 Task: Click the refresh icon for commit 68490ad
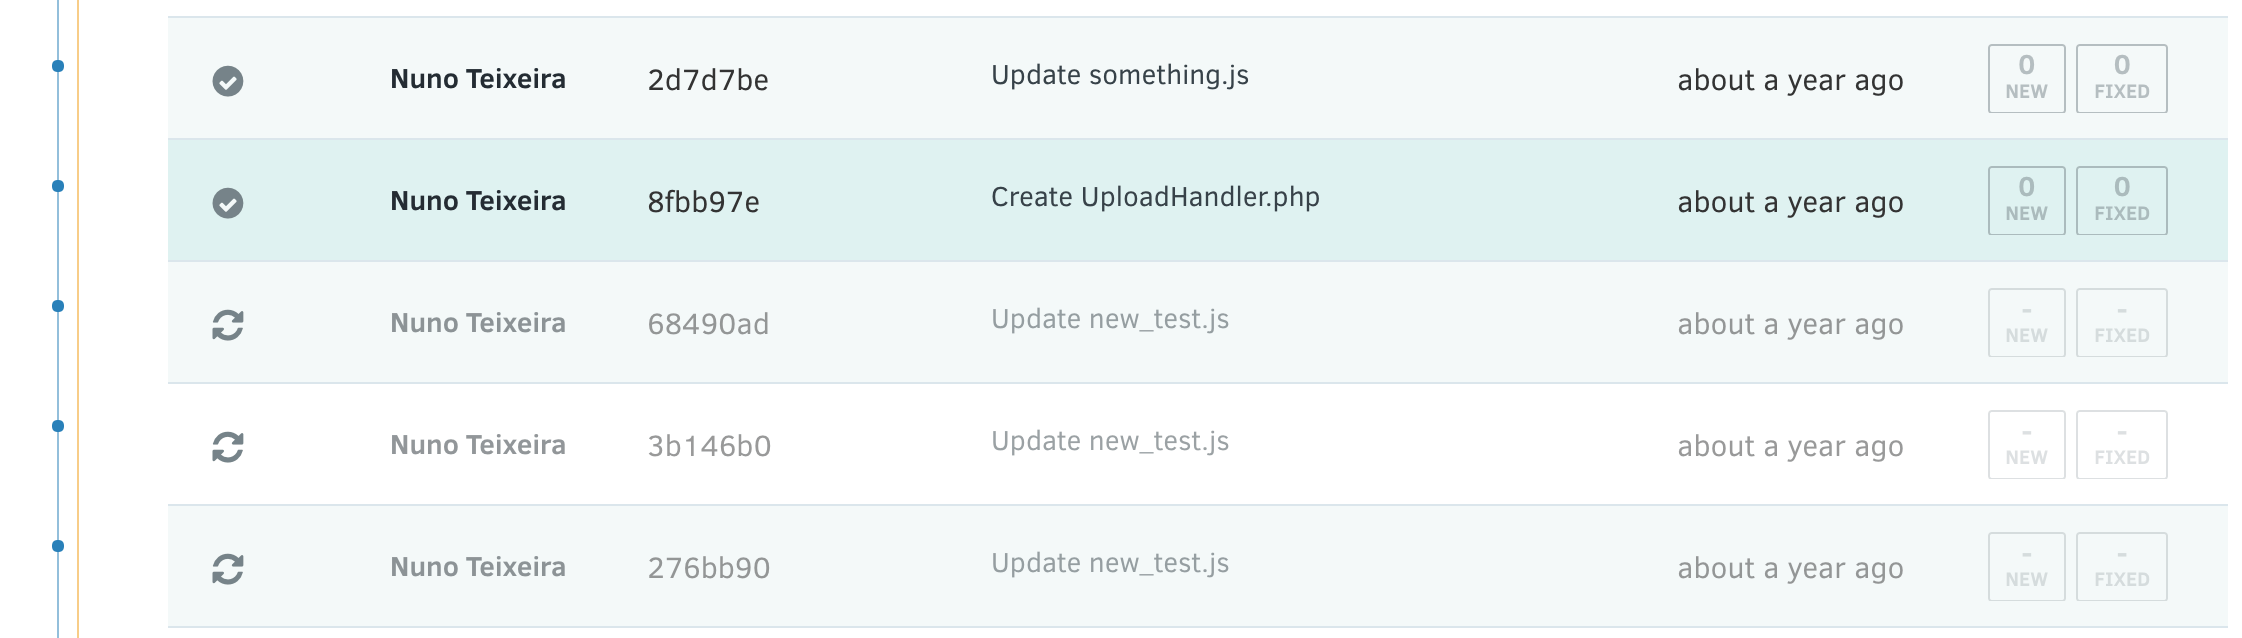click(x=228, y=325)
